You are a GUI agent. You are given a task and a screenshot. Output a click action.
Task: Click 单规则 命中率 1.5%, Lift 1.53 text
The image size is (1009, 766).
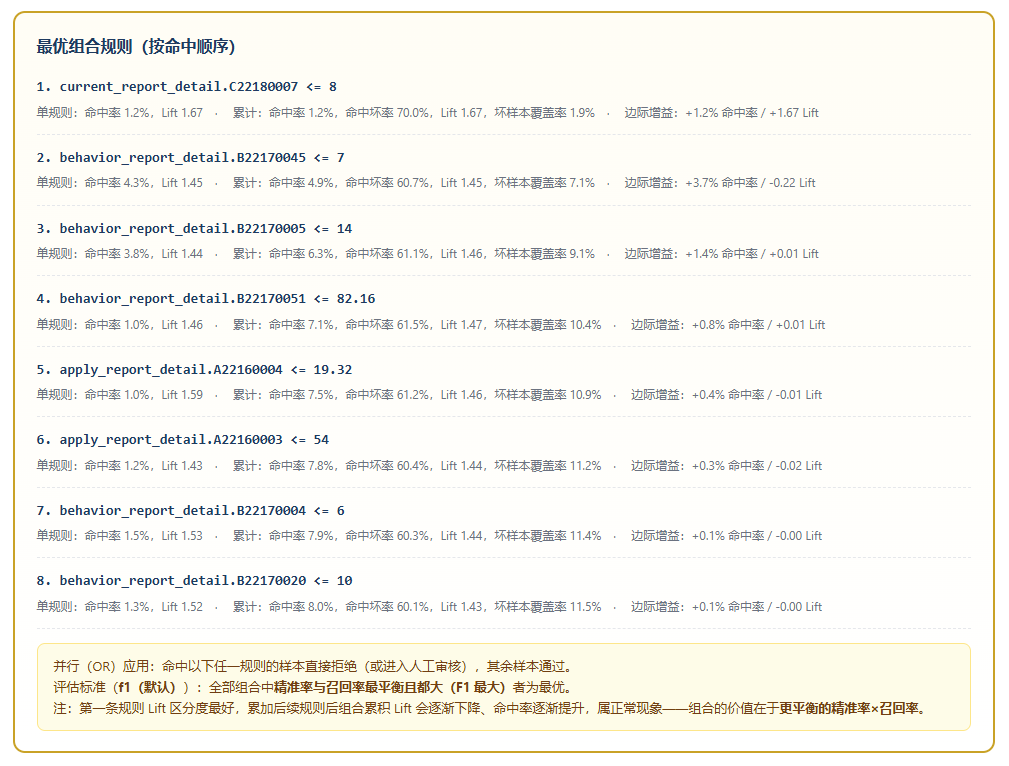pos(120,536)
